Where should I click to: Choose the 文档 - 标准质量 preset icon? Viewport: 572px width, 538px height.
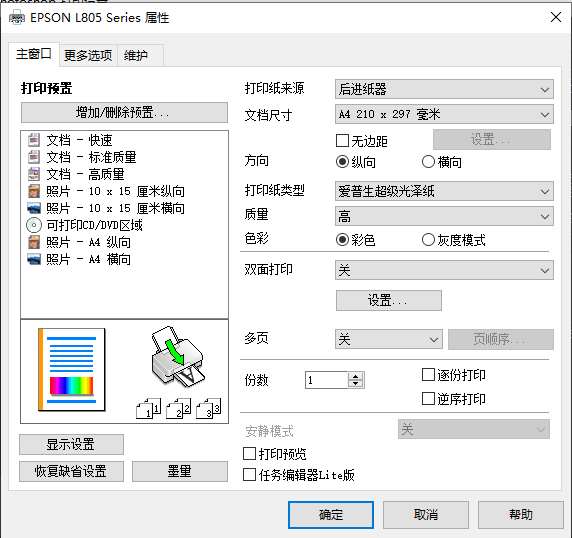(x=34, y=157)
